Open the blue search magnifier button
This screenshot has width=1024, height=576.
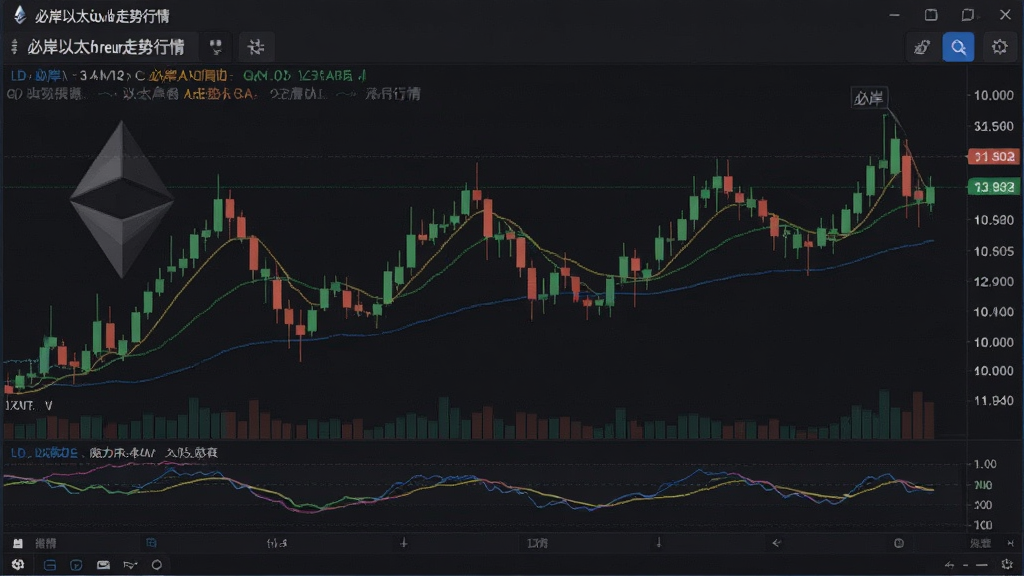(958, 47)
